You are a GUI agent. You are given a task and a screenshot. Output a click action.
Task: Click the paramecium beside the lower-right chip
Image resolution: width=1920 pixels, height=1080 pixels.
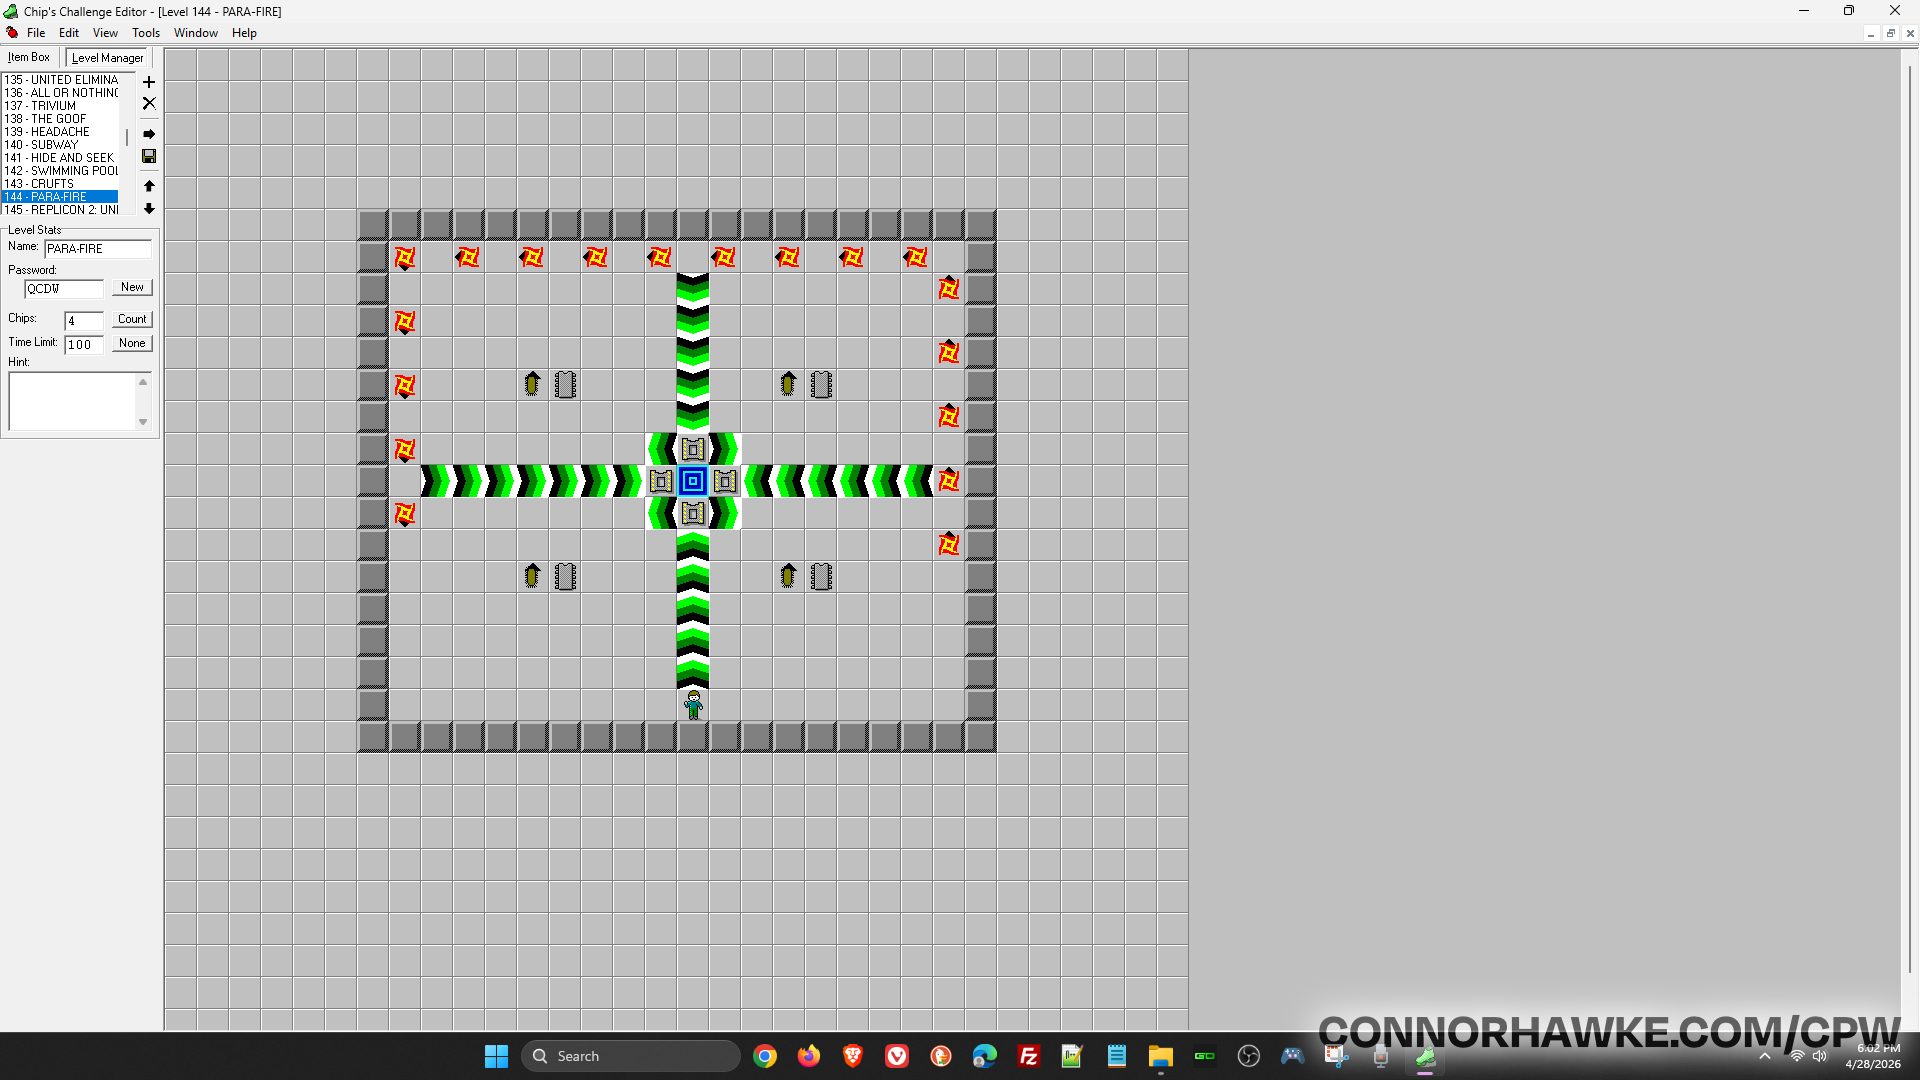(789, 577)
